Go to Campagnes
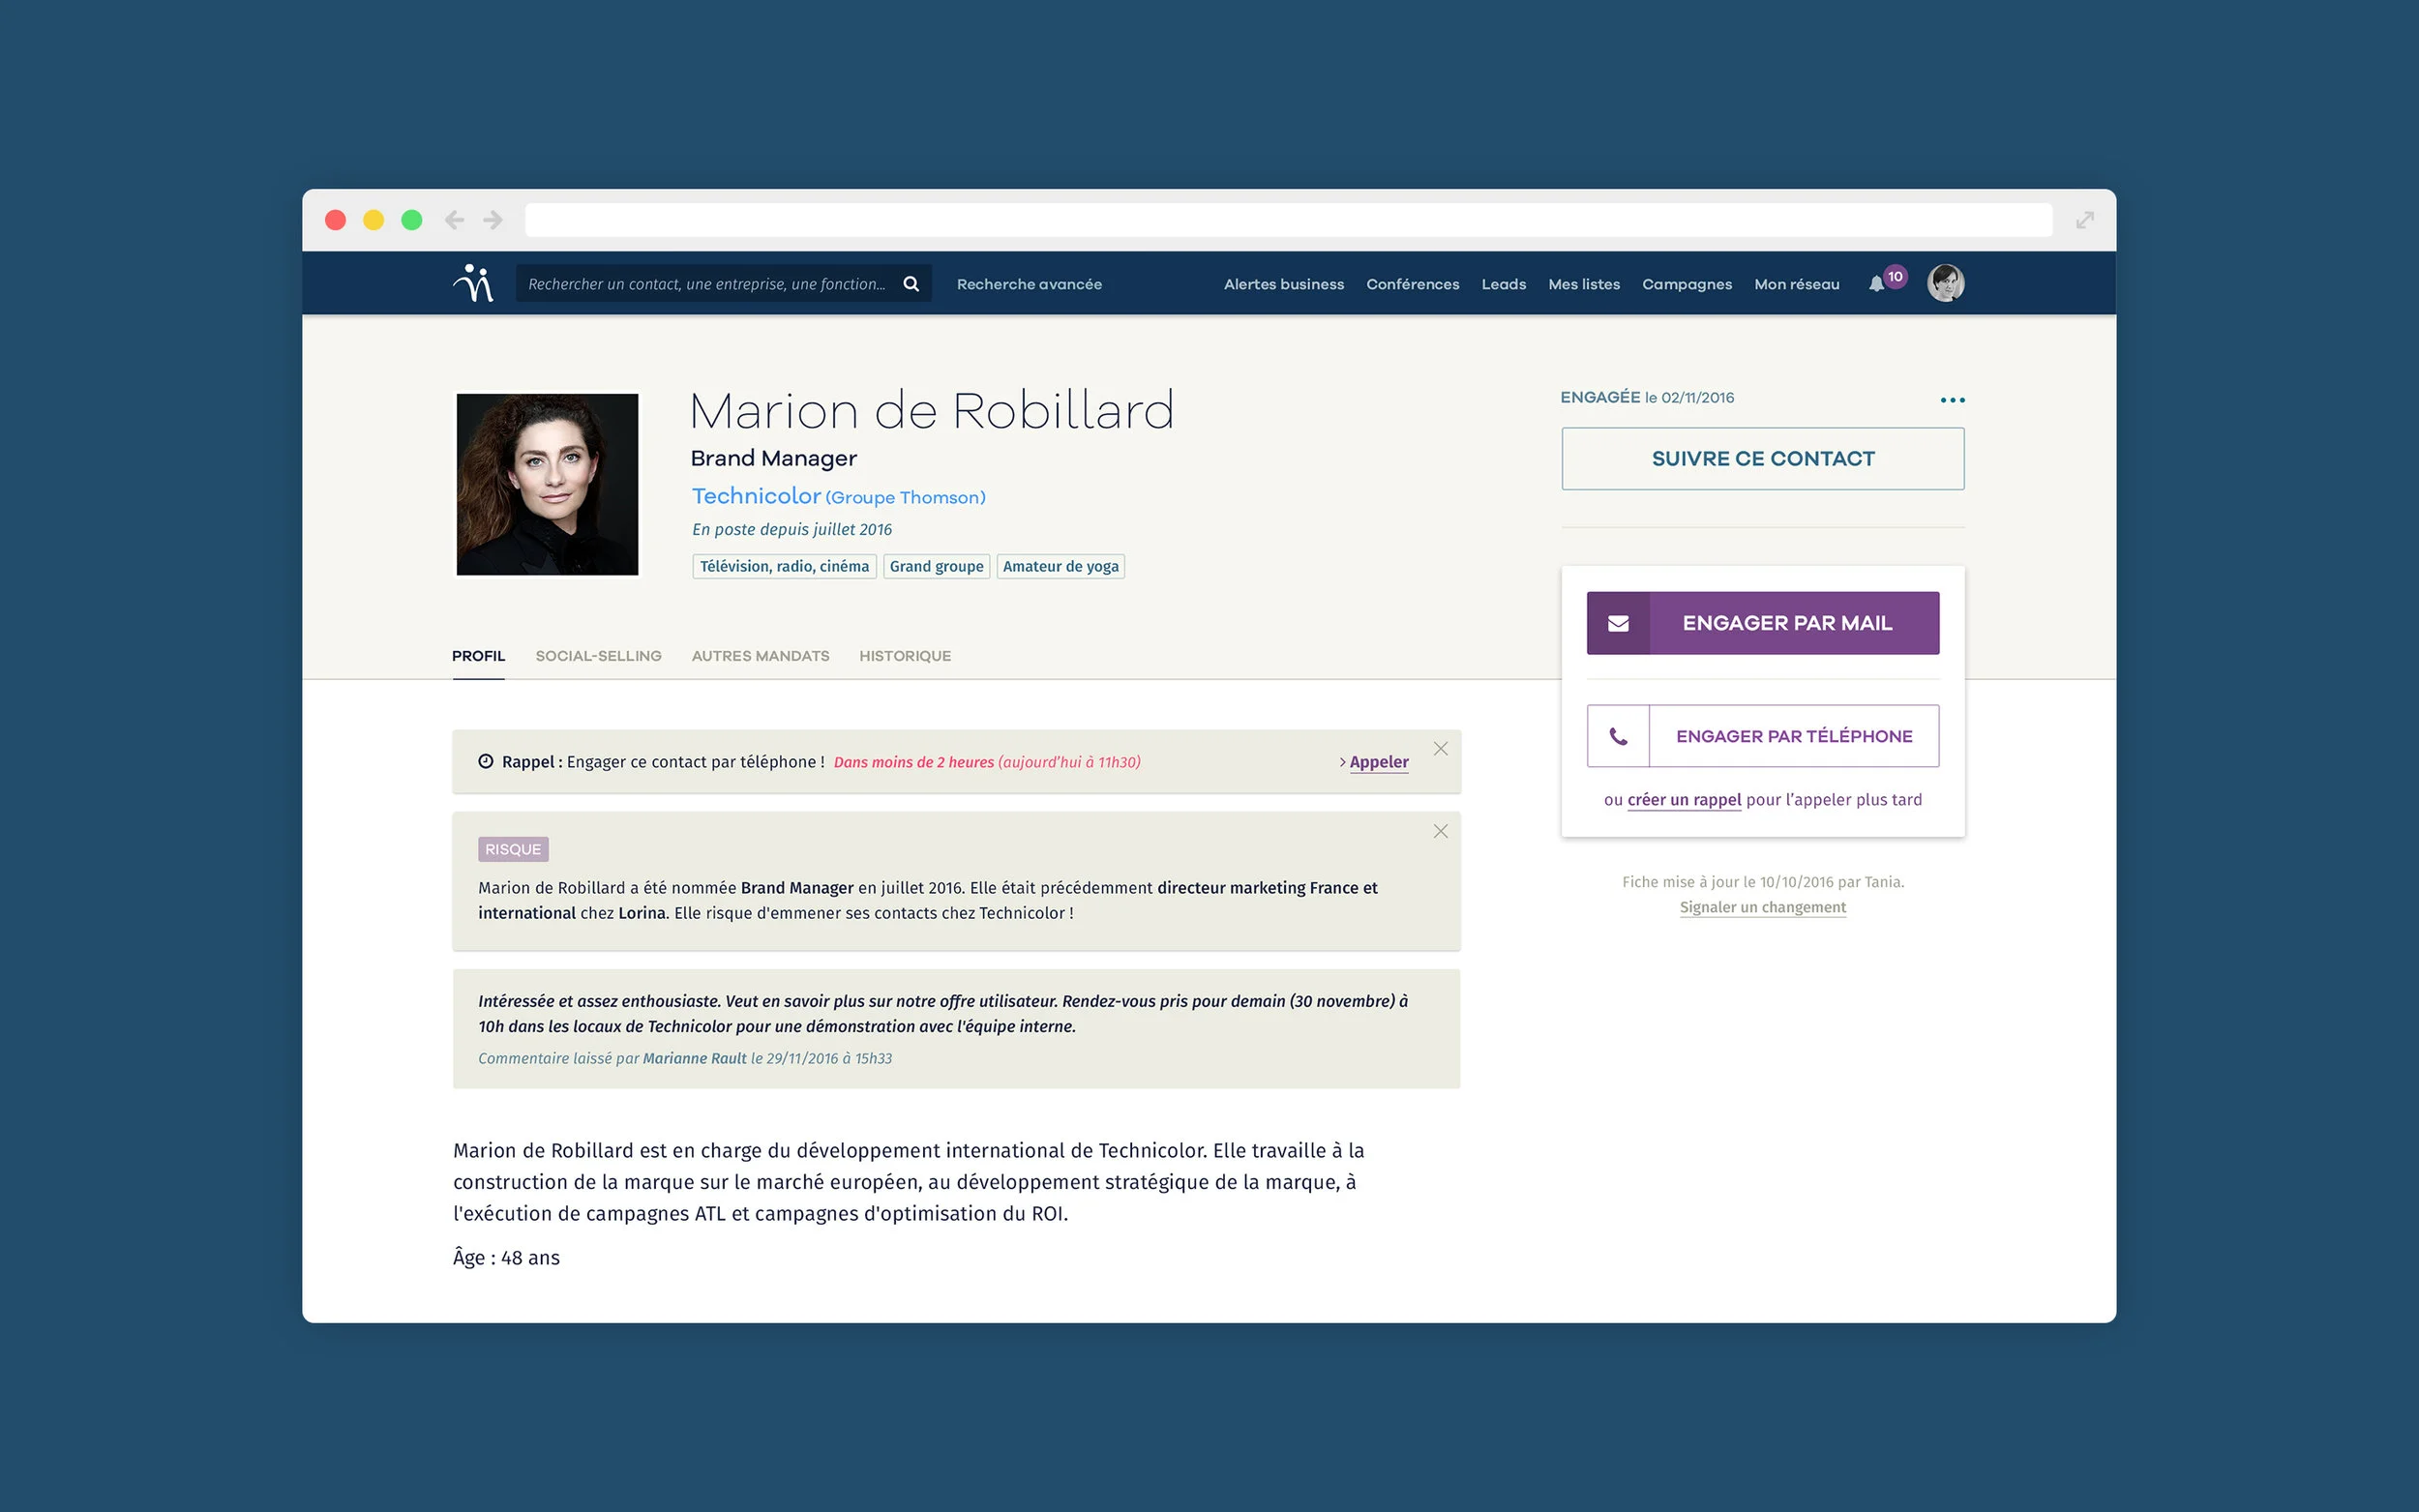This screenshot has width=2419, height=1512. click(1686, 284)
